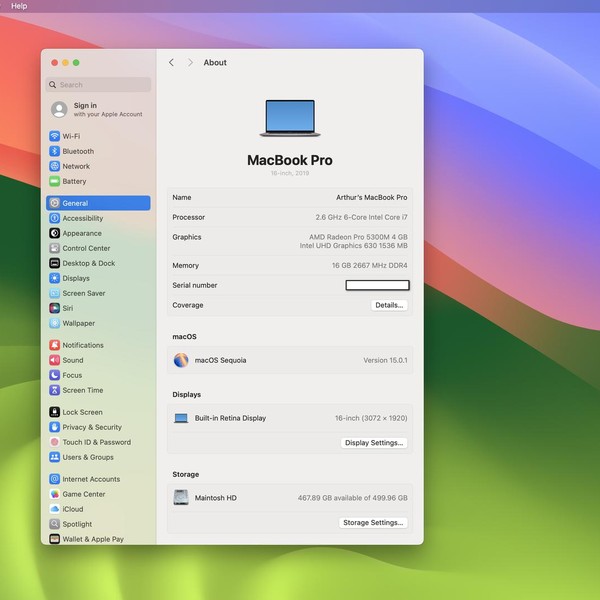600x600 pixels.
Task: Click text '467.89 GB available of 499.96 GB'
Action: click(x=352, y=498)
